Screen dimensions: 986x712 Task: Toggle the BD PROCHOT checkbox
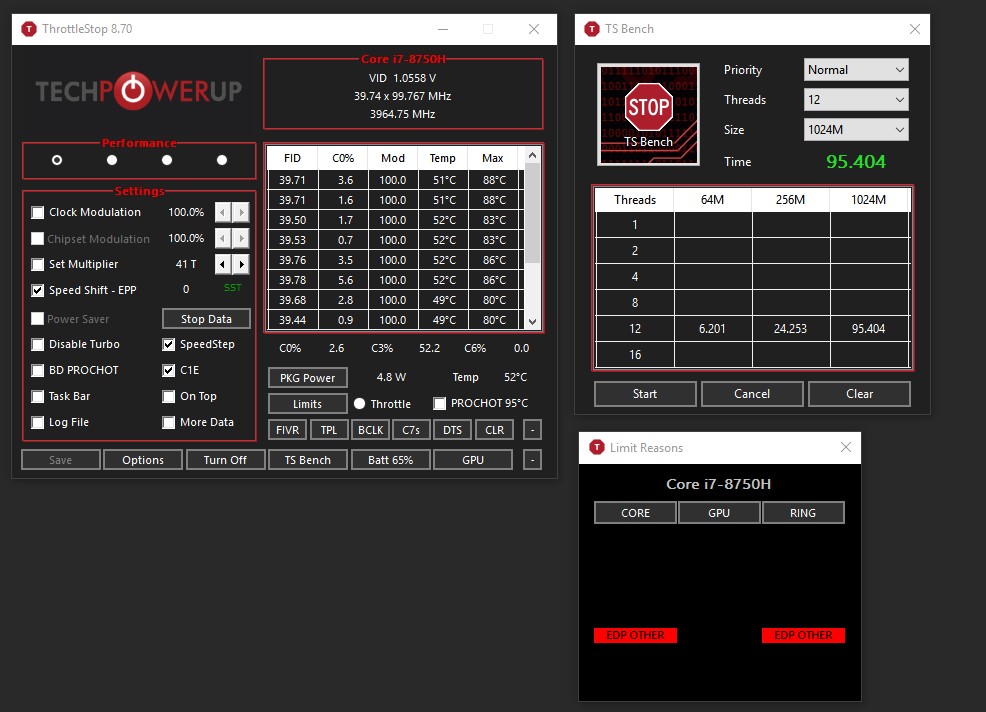point(38,370)
